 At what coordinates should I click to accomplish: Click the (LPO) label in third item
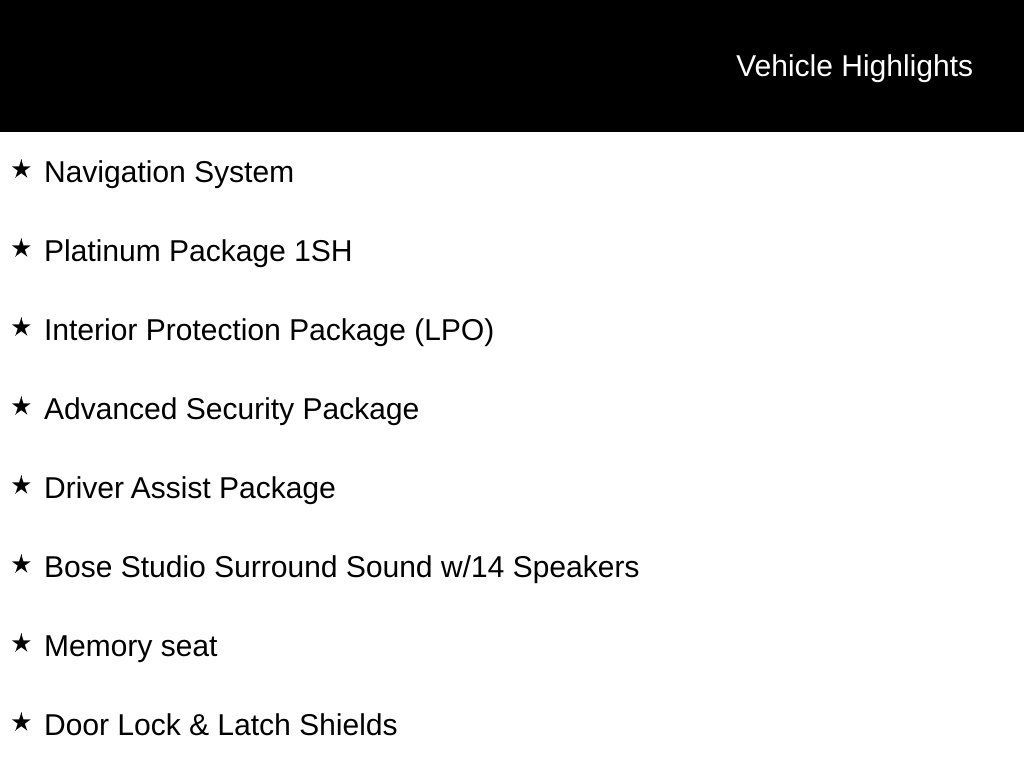click(x=455, y=330)
